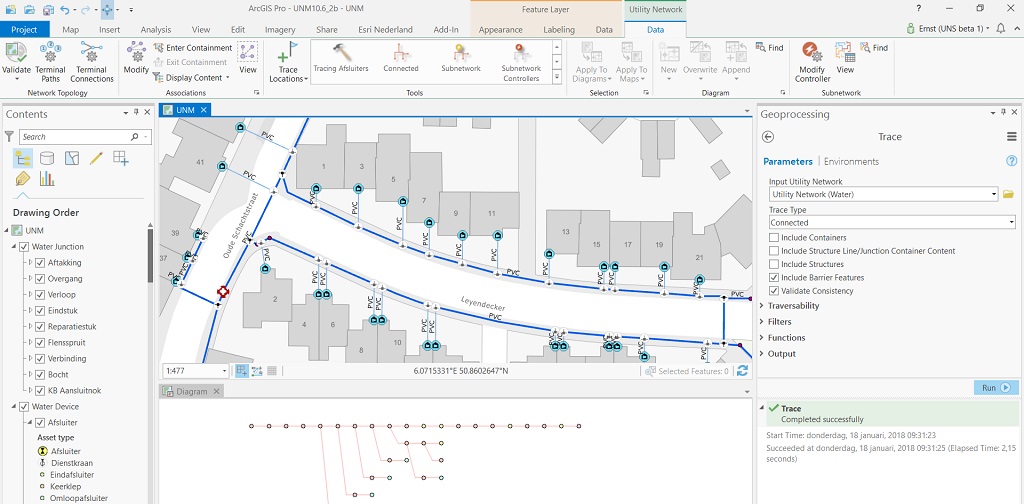The height and width of the screenshot is (504, 1024).
Task: Open the notifications bell icon
Action: click(1000, 29)
